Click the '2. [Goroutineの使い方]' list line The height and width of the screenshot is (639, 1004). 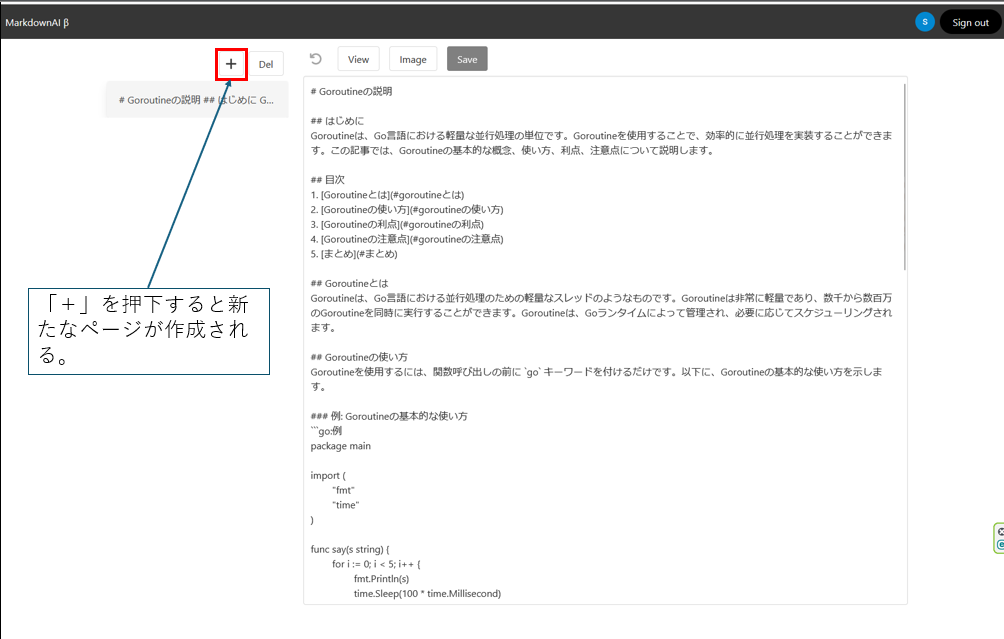407,209
